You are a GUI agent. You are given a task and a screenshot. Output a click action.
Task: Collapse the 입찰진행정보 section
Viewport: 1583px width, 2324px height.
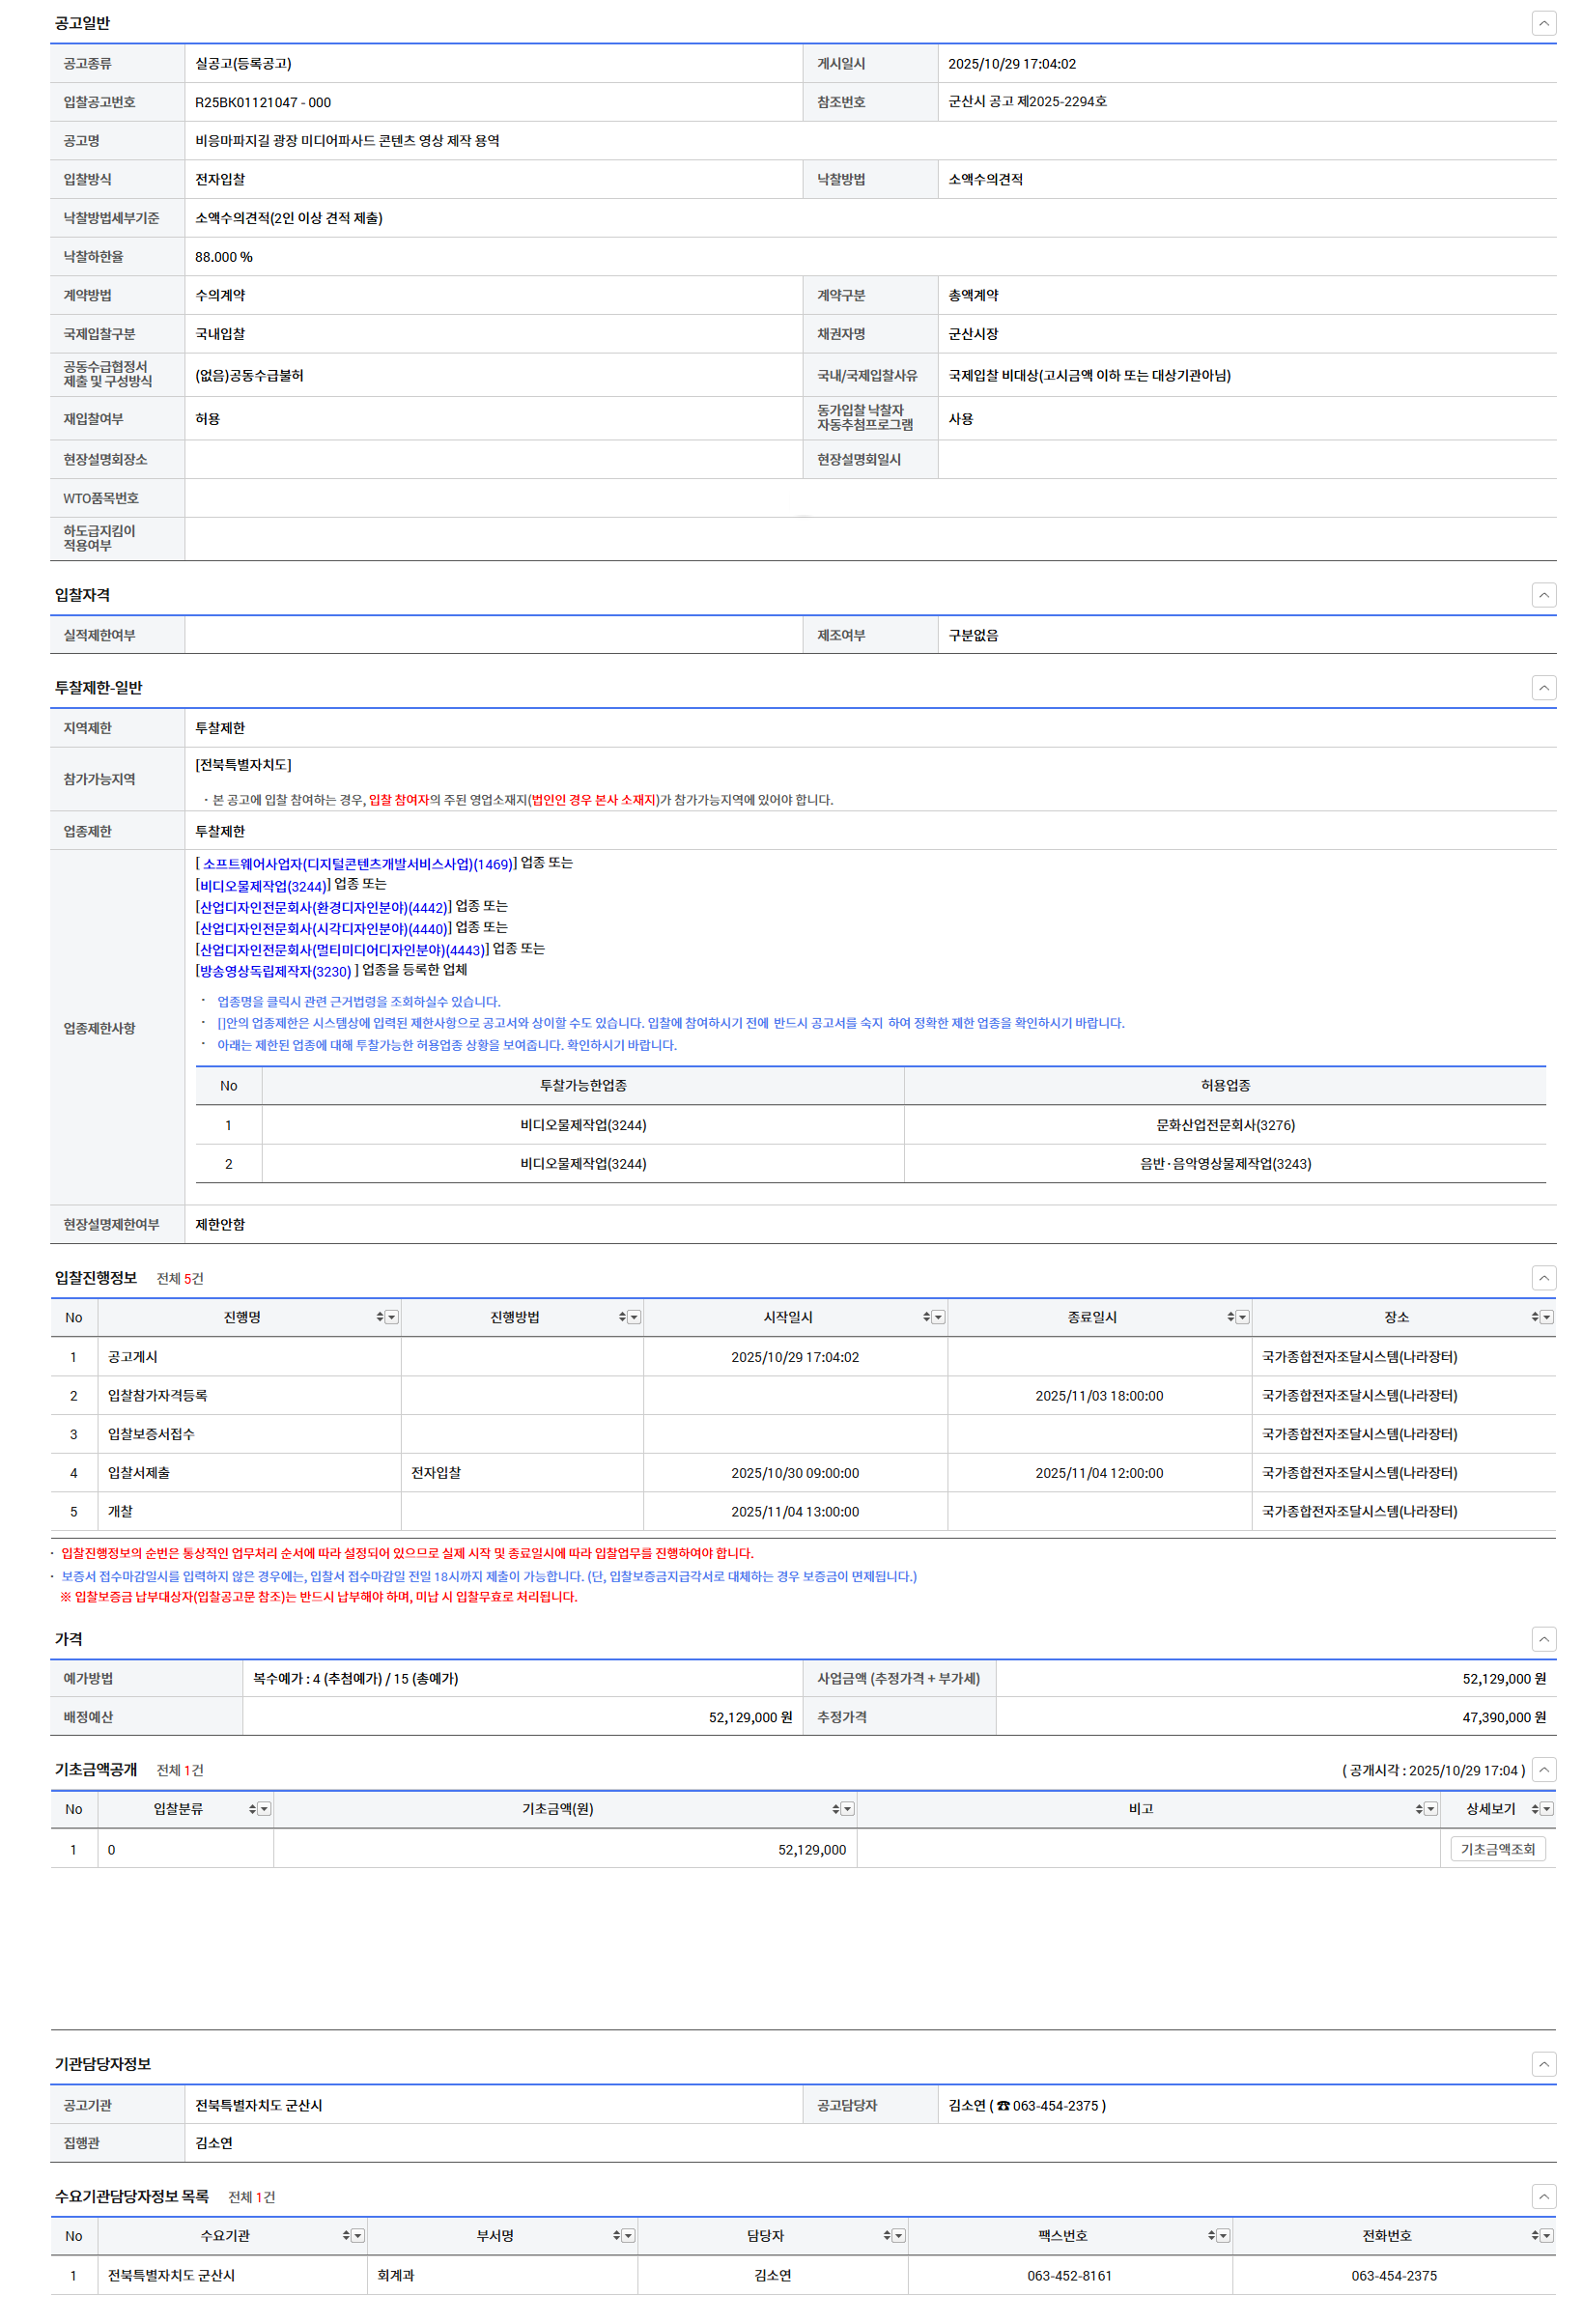coord(1543,1278)
